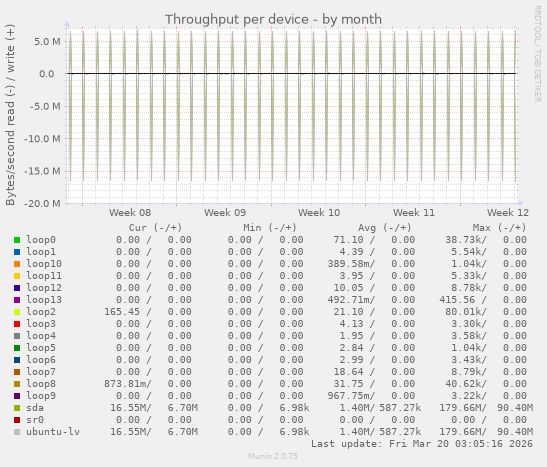Click the green sda legend swatch
The height and width of the screenshot is (467, 547).
[17, 408]
